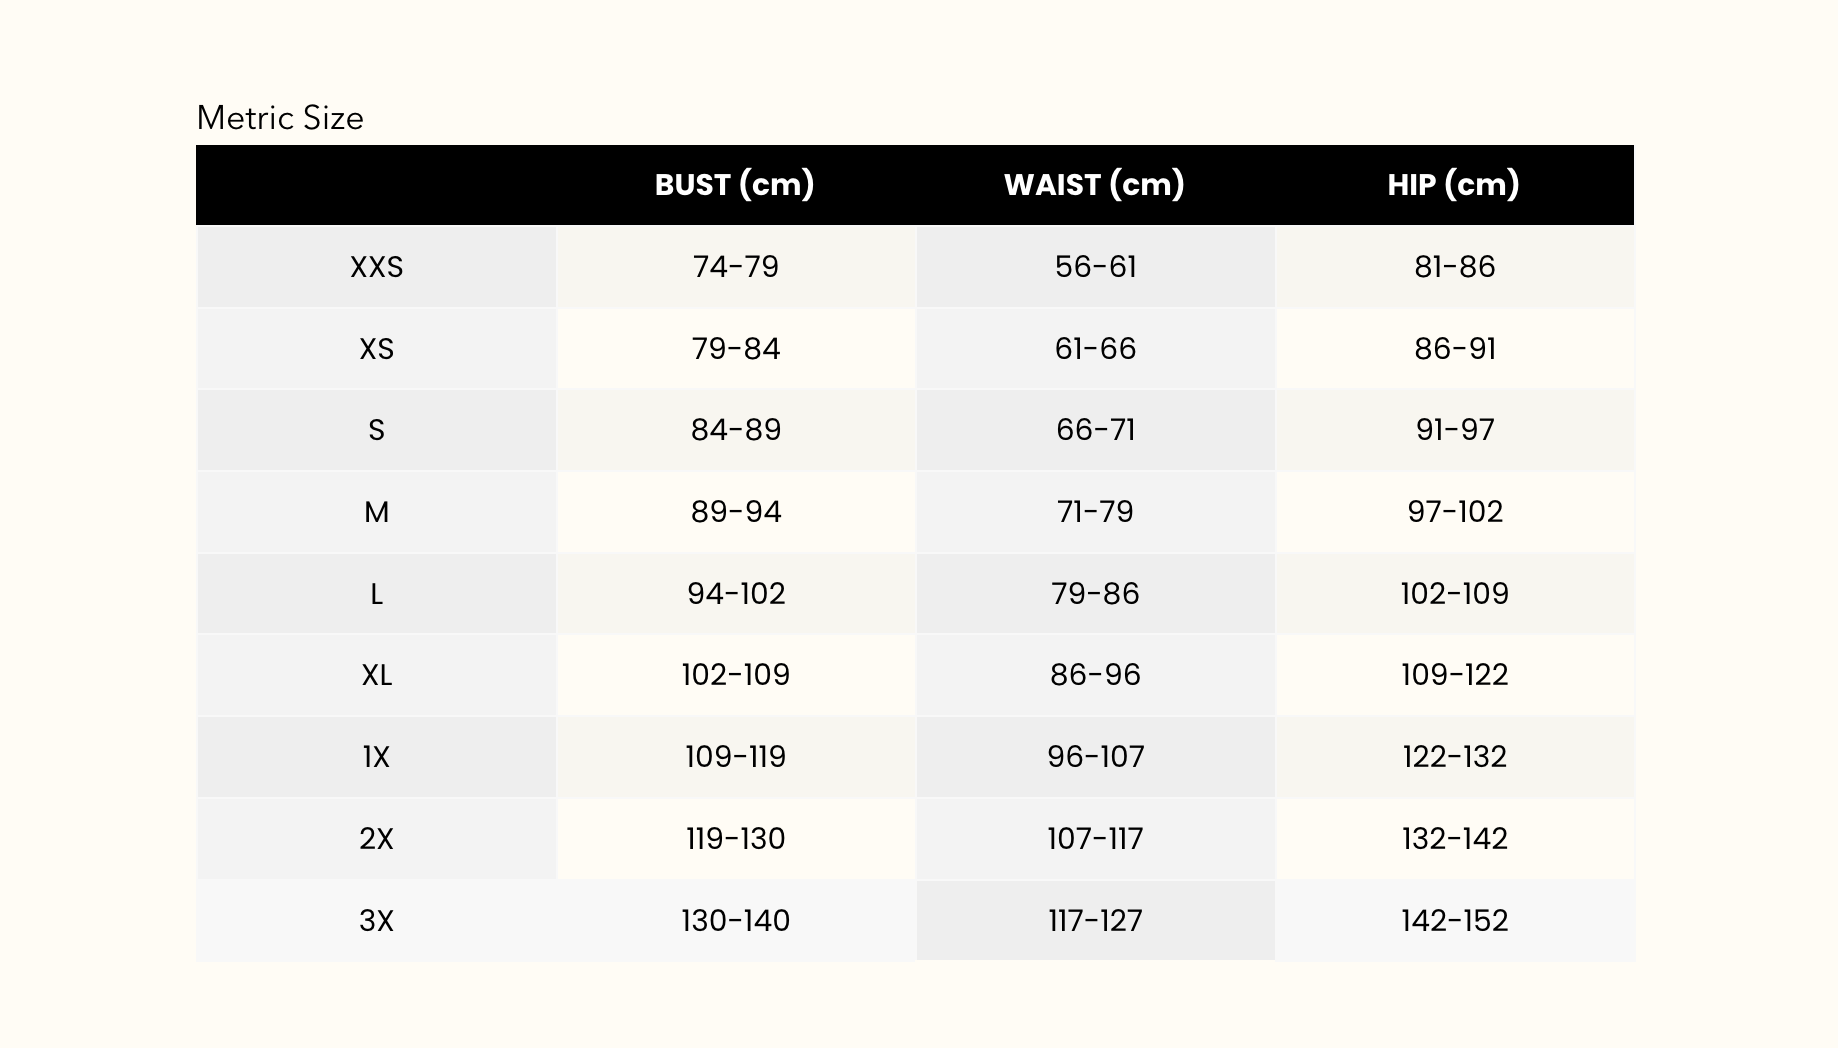Click the WAIST (cm) column header
The width and height of the screenshot is (1838, 1048).
[x=1094, y=185]
